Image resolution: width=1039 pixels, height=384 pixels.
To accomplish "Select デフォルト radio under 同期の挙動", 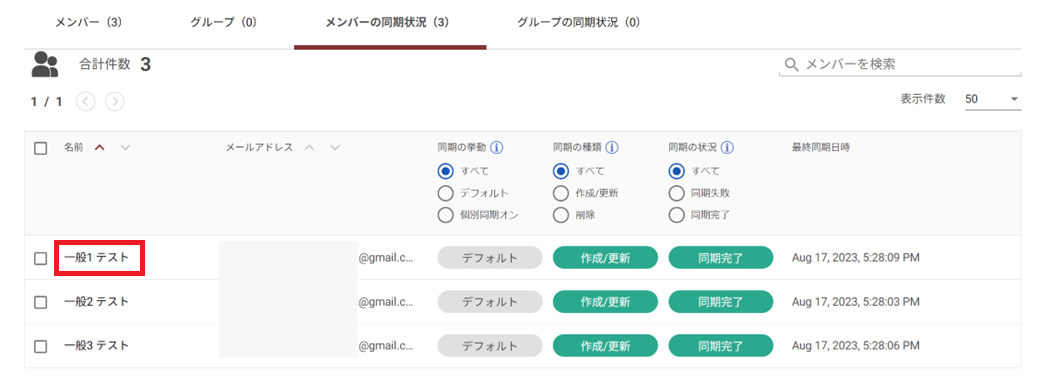I will [445, 193].
